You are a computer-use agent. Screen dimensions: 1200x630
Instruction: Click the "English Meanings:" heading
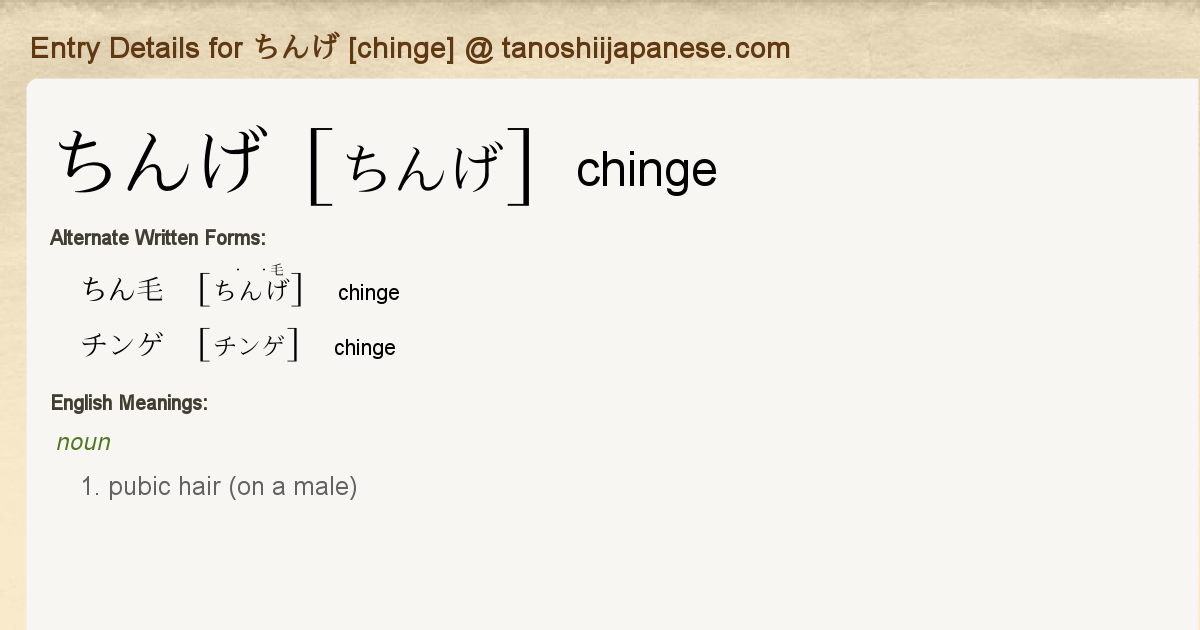[129, 404]
